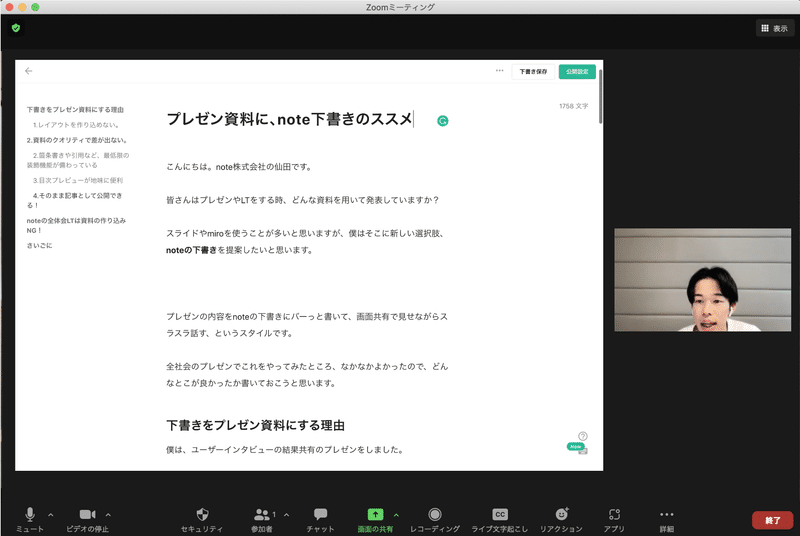
Task: Click the note editor vertical scrollbar
Action: (600, 96)
